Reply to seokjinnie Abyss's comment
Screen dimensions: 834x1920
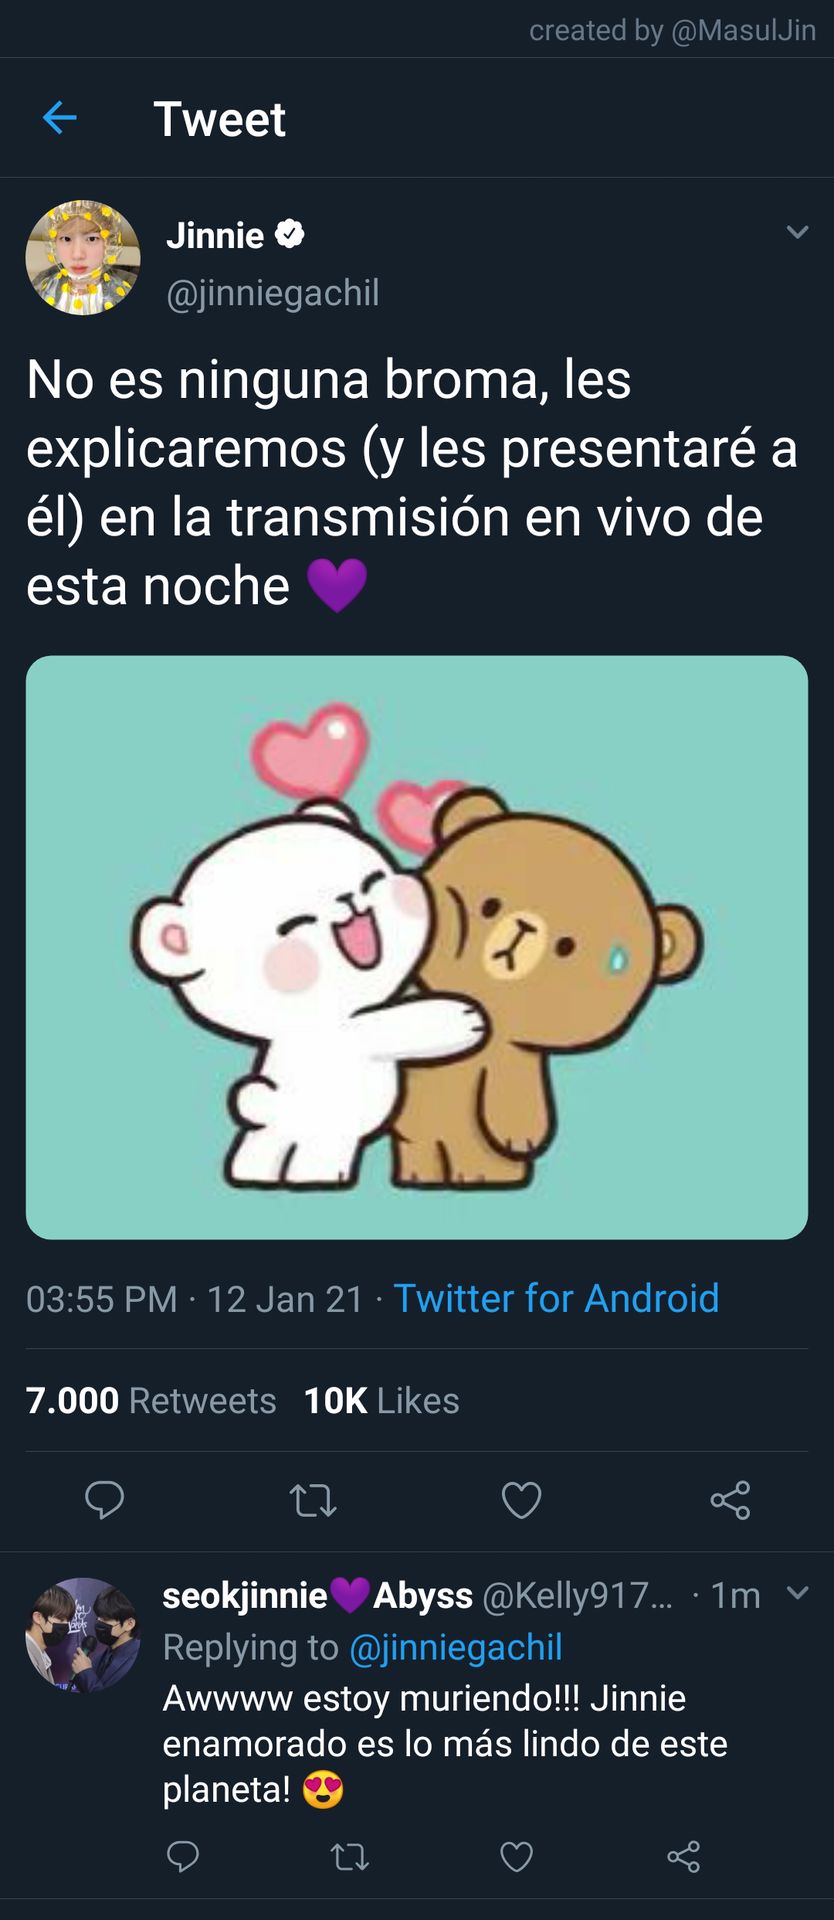pos(183,1857)
